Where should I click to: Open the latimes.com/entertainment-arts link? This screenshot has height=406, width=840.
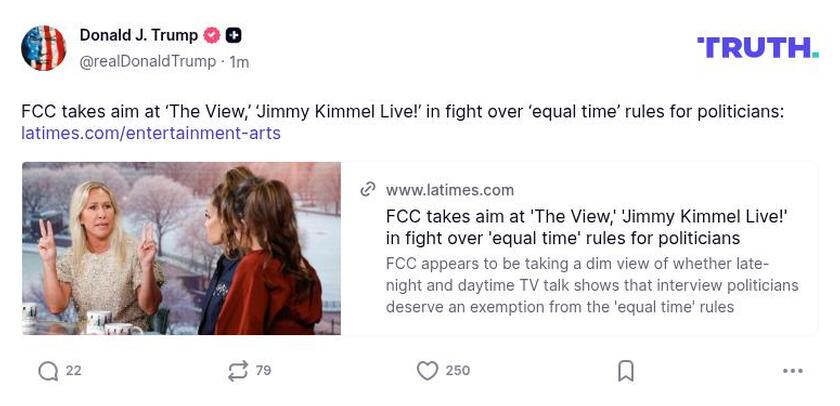(x=150, y=133)
